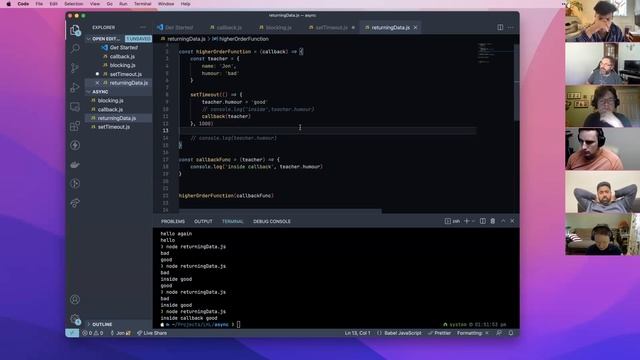Click the zsh terminal profile indicator
This screenshot has height=360, width=640.
point(452,221)
